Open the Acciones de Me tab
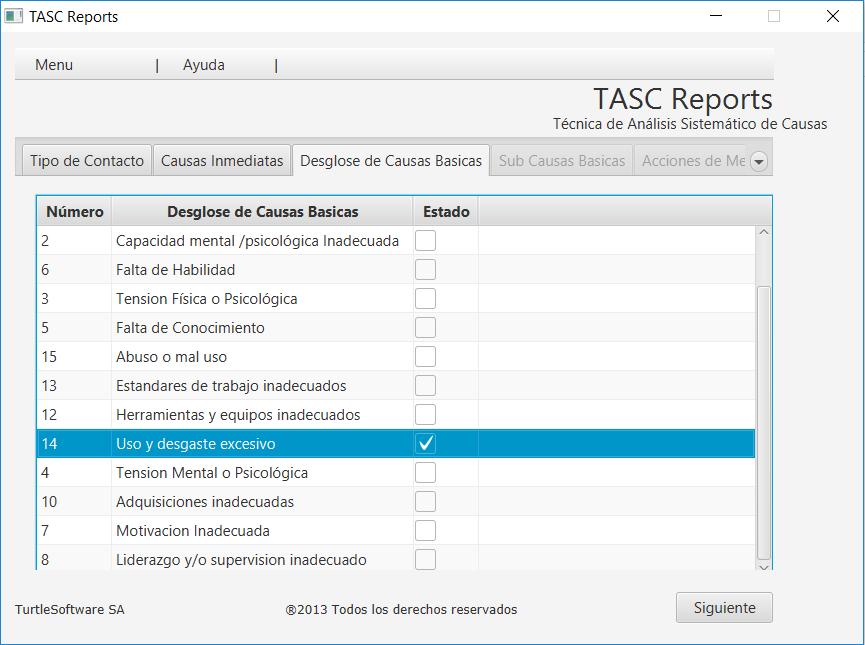The height and width of the screenshot is (645, 865). [693, 161]
